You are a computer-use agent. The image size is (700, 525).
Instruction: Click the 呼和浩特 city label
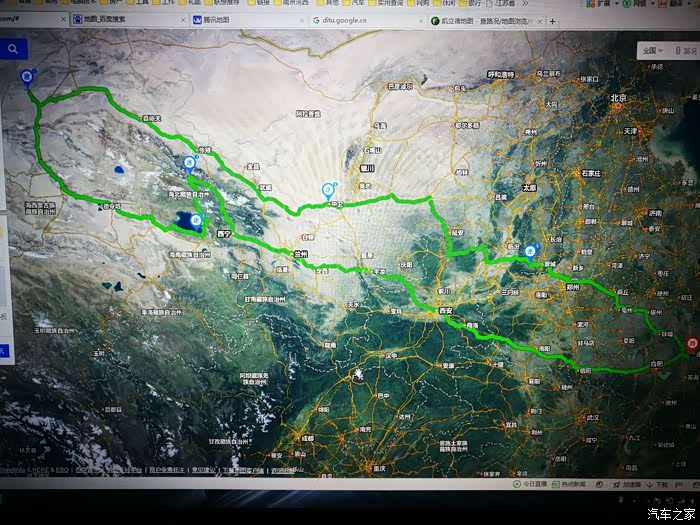(501, 75)
